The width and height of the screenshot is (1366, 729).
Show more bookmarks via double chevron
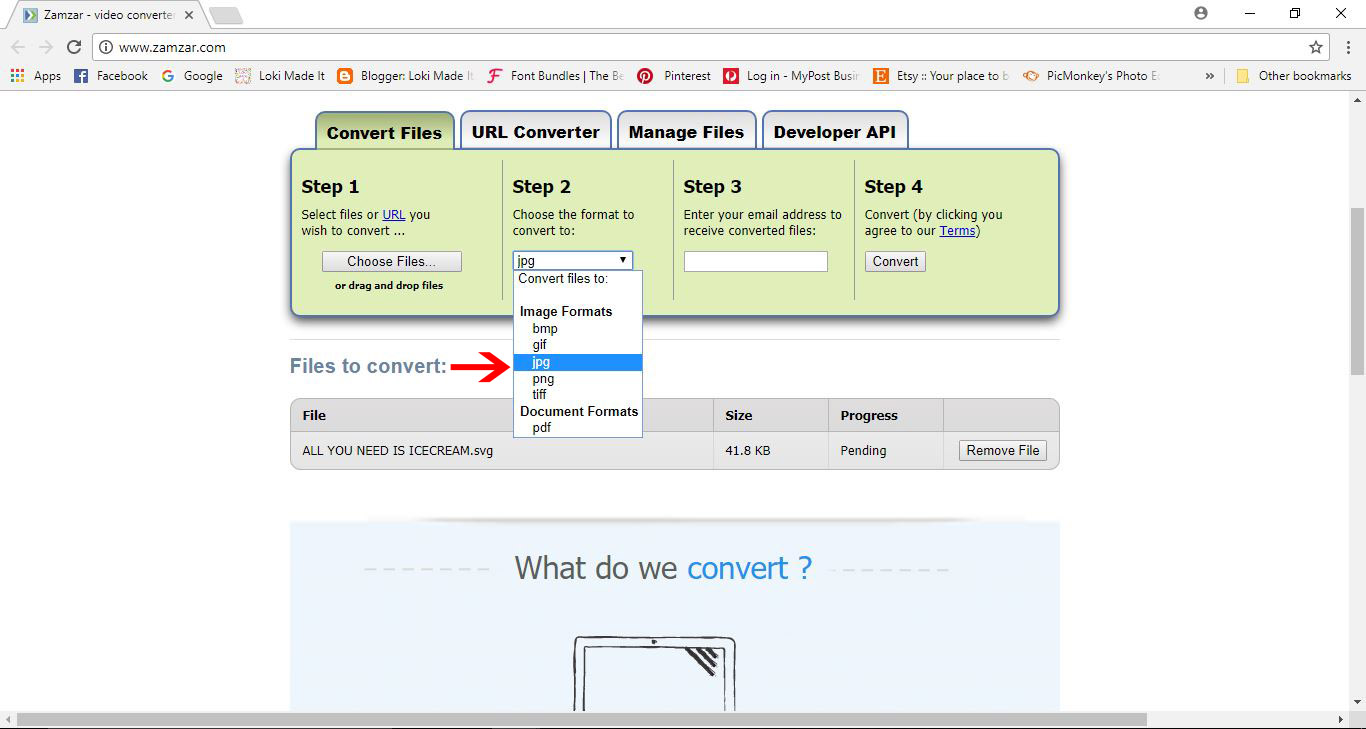(x=1210, y=76)
